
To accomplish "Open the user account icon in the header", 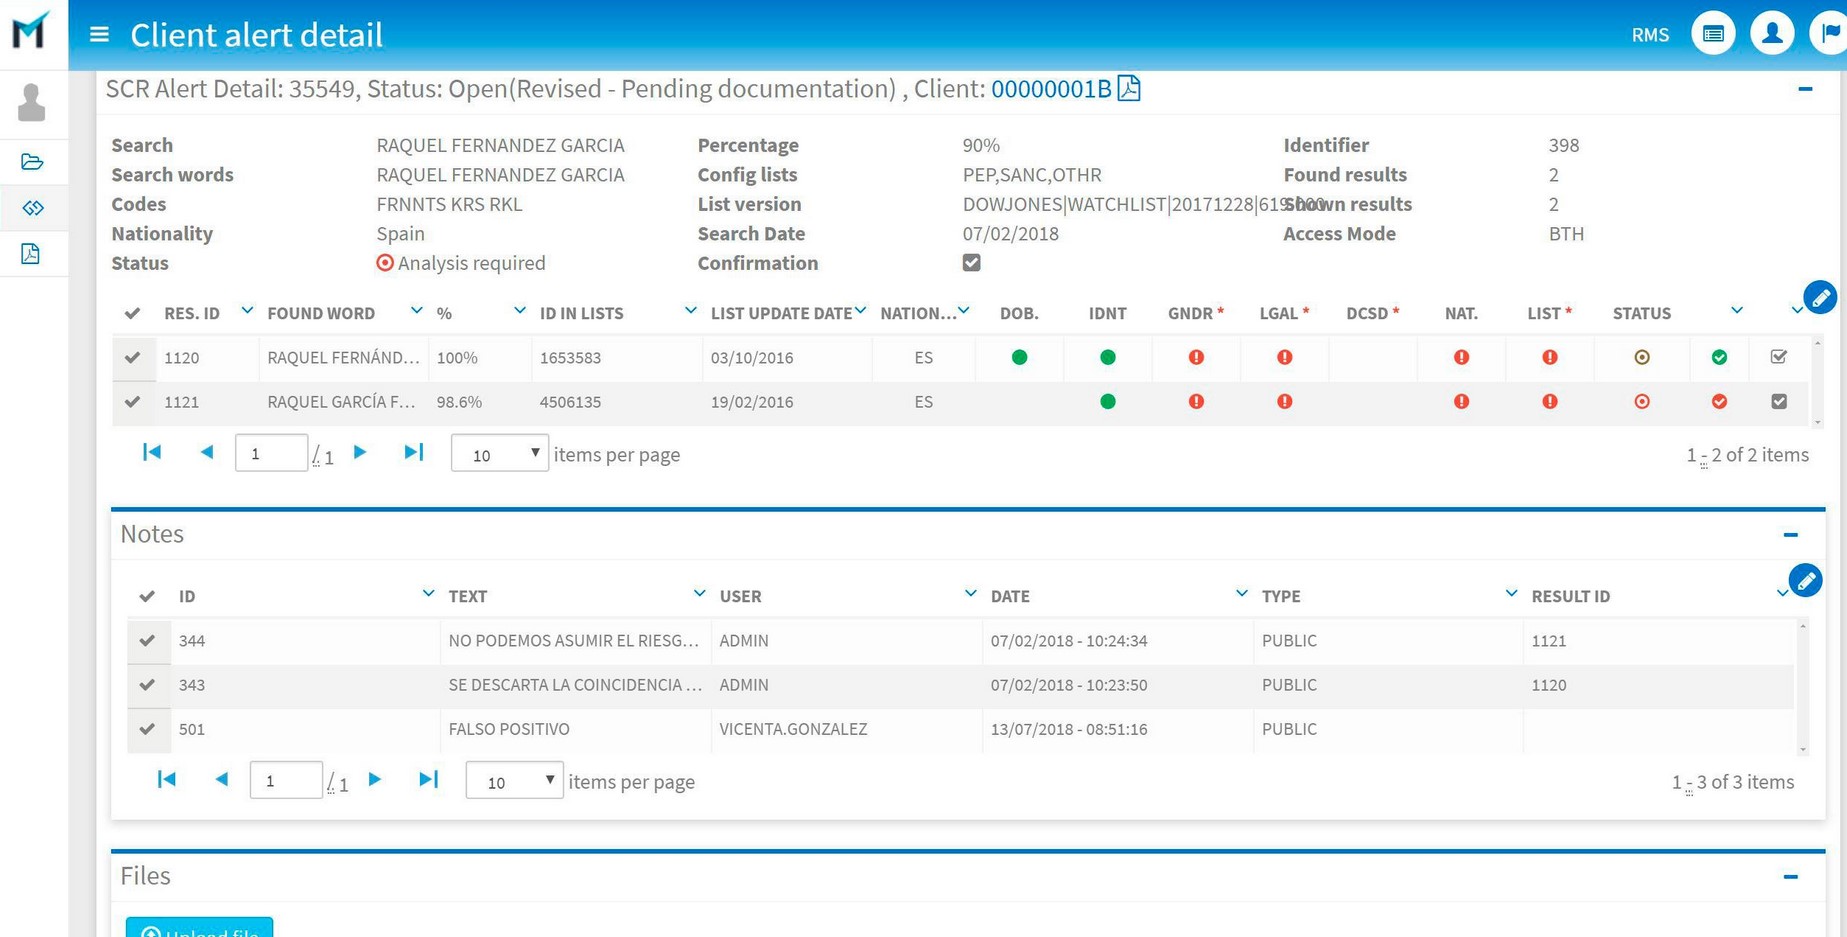I will pos(1772,33).
